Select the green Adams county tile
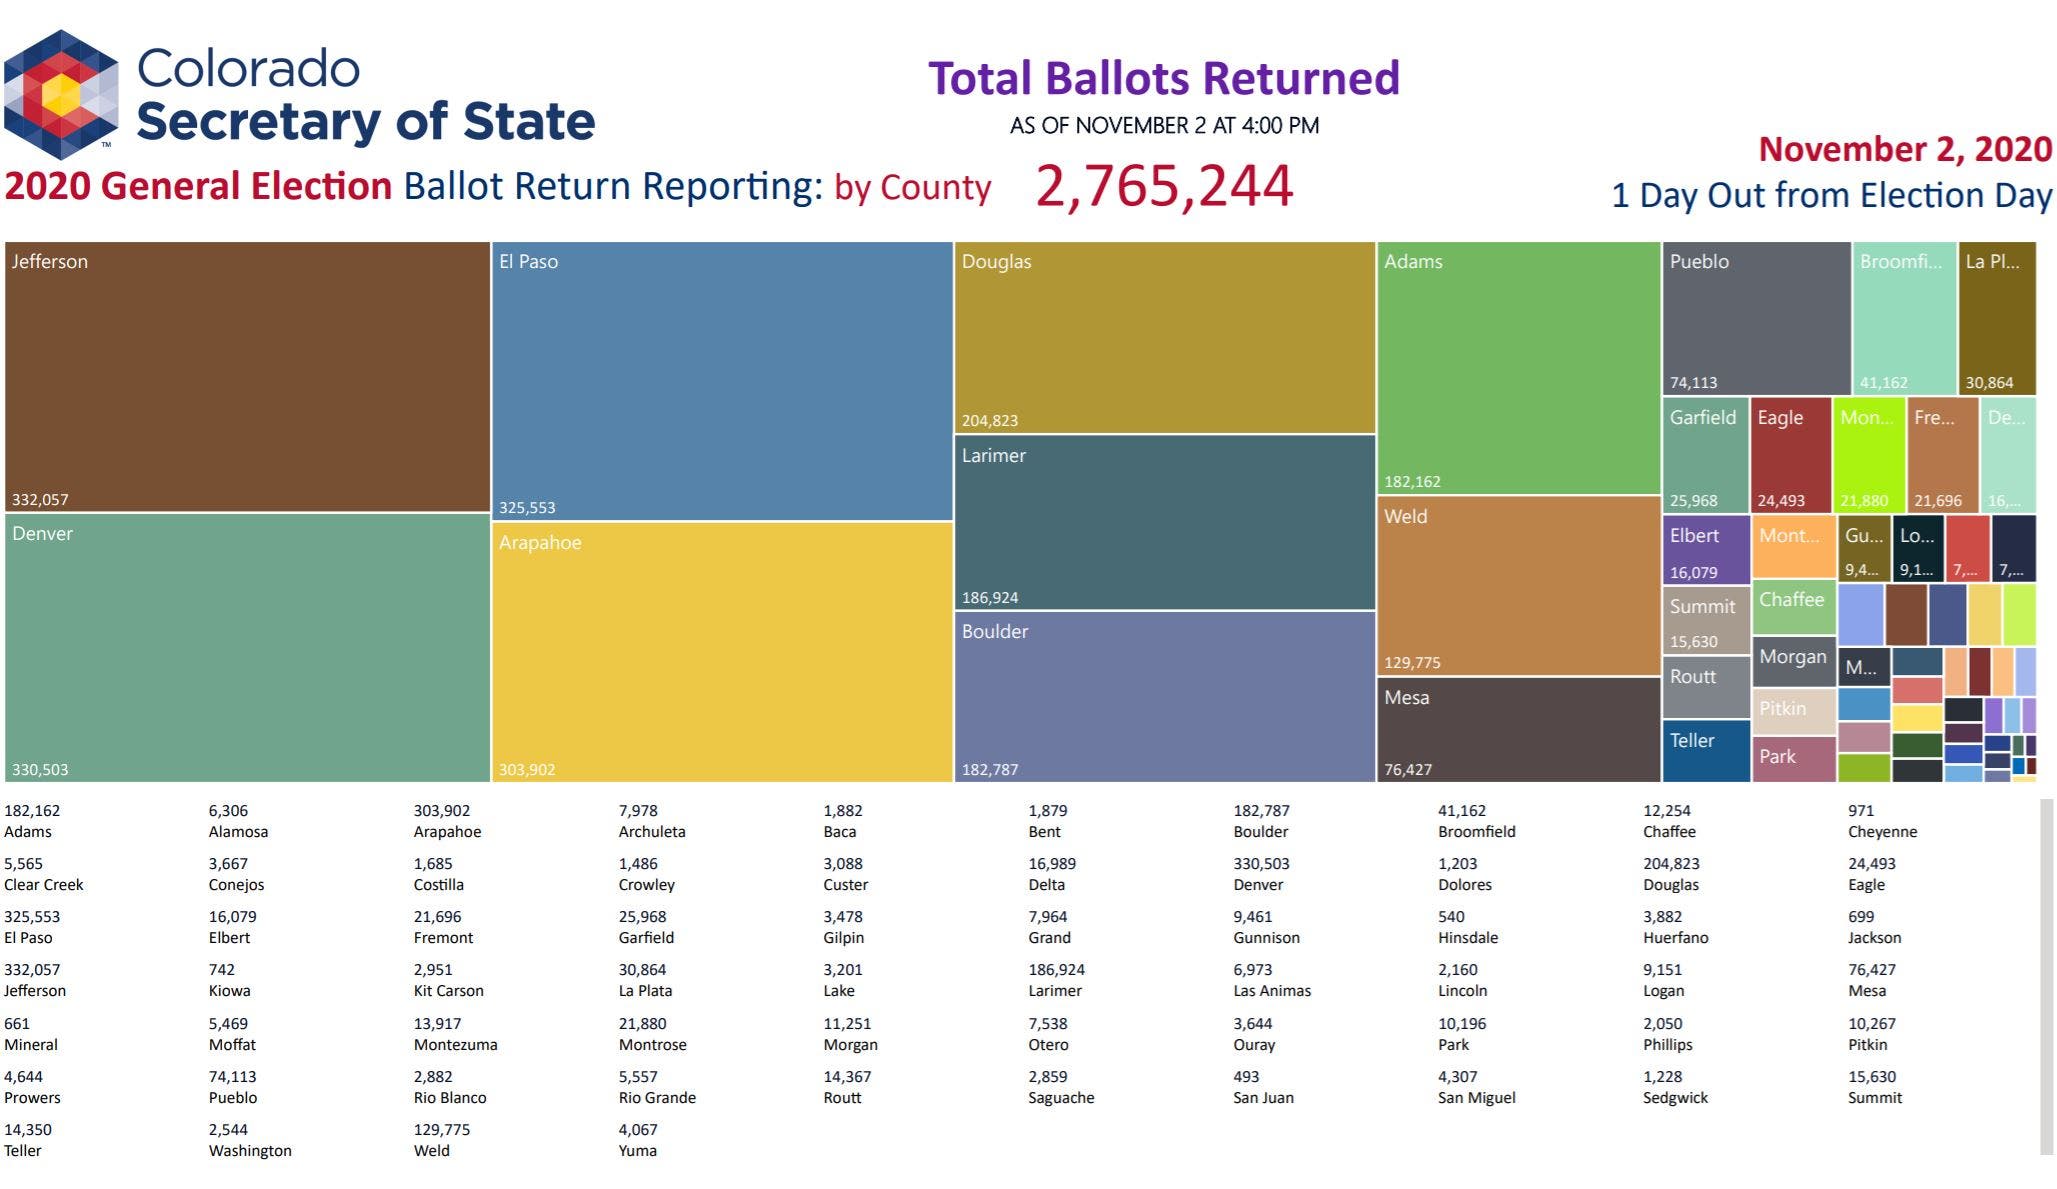Image resolution: width=2057 pixels, height=1189 pixels. [x=1518, y=367]
